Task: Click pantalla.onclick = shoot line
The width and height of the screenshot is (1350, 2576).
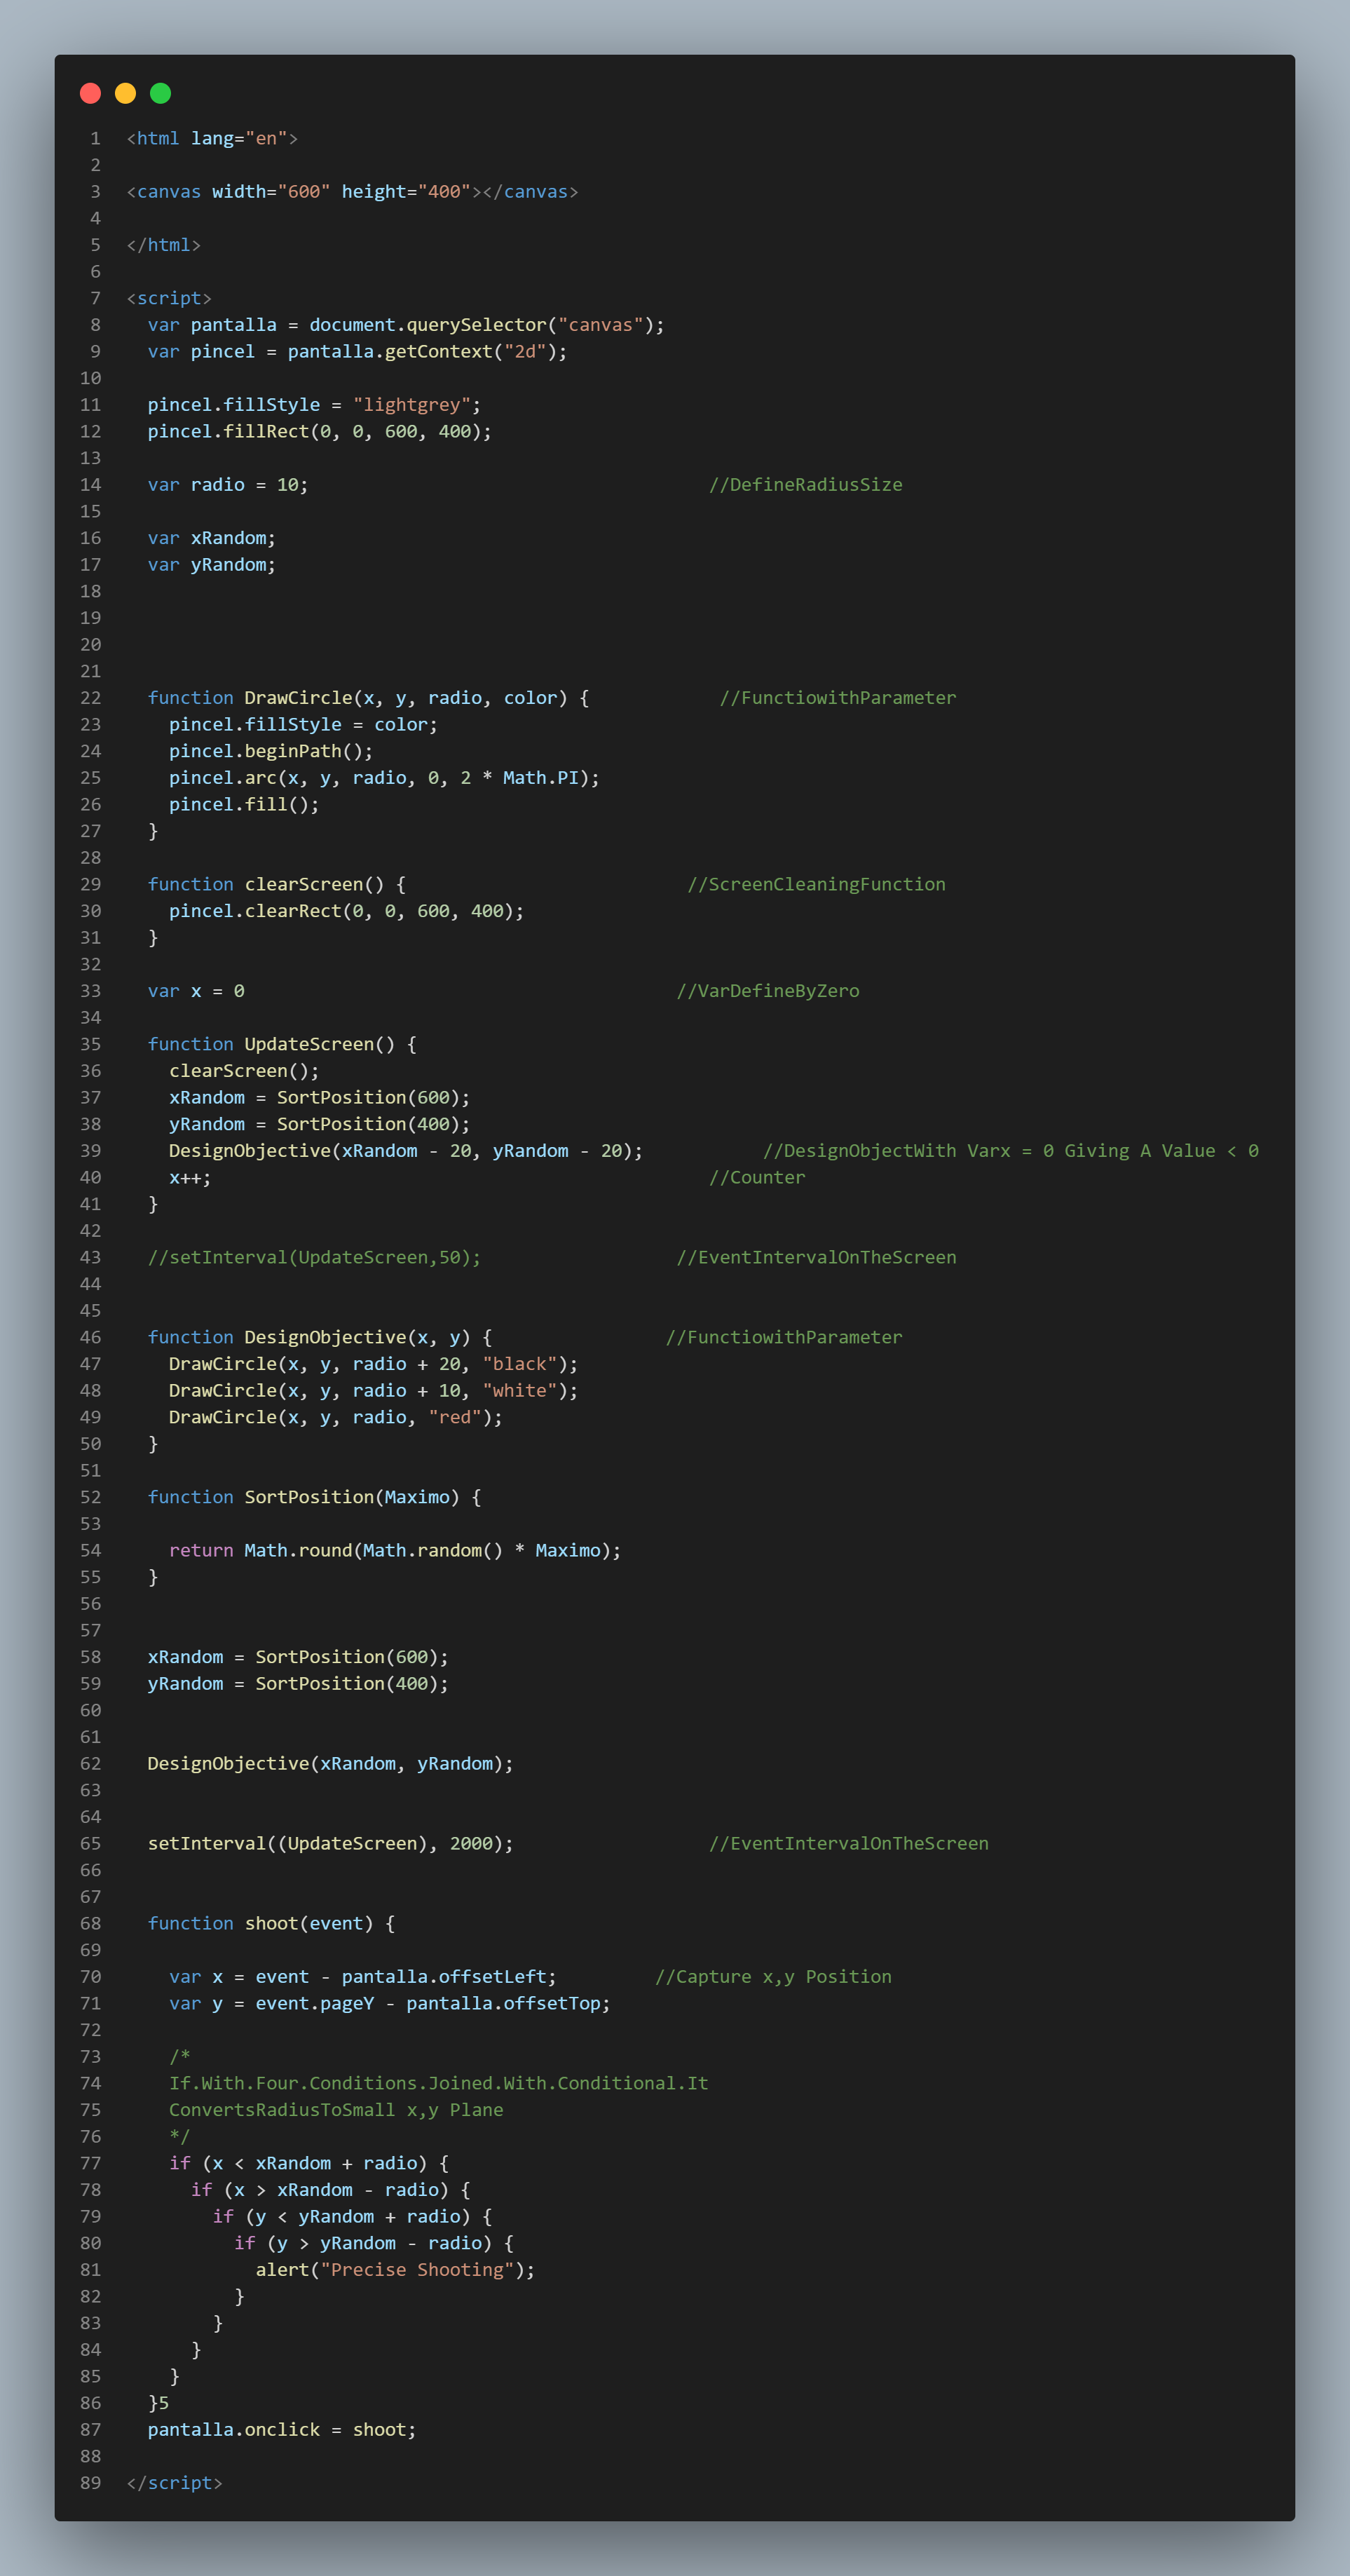Action: pos(282,2430)
